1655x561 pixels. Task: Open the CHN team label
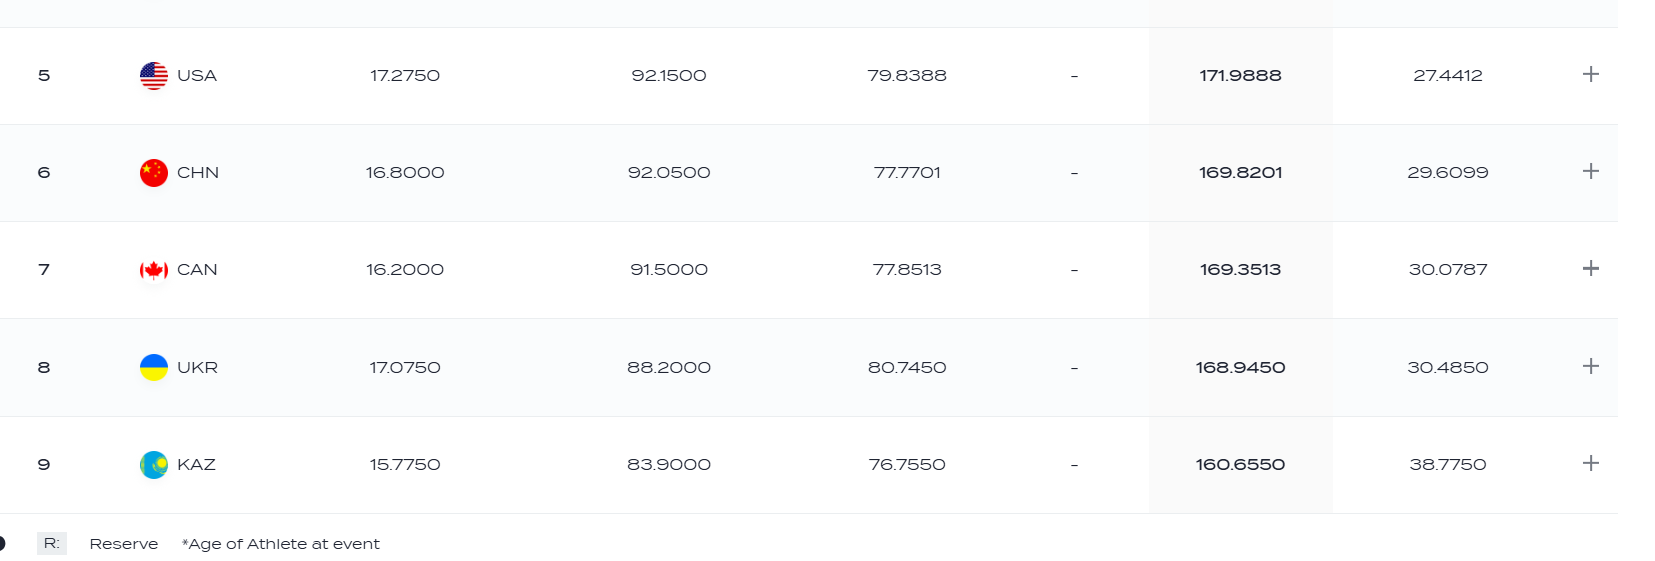point(198,173)
